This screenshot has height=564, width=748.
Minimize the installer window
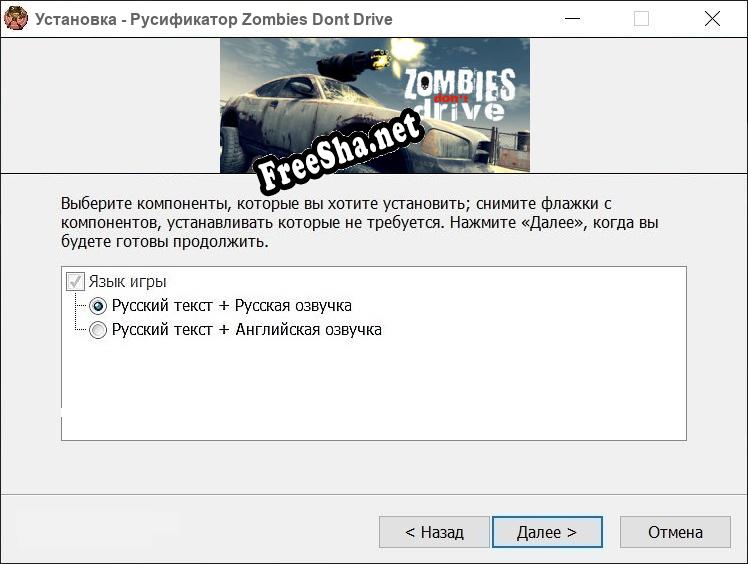571,19
